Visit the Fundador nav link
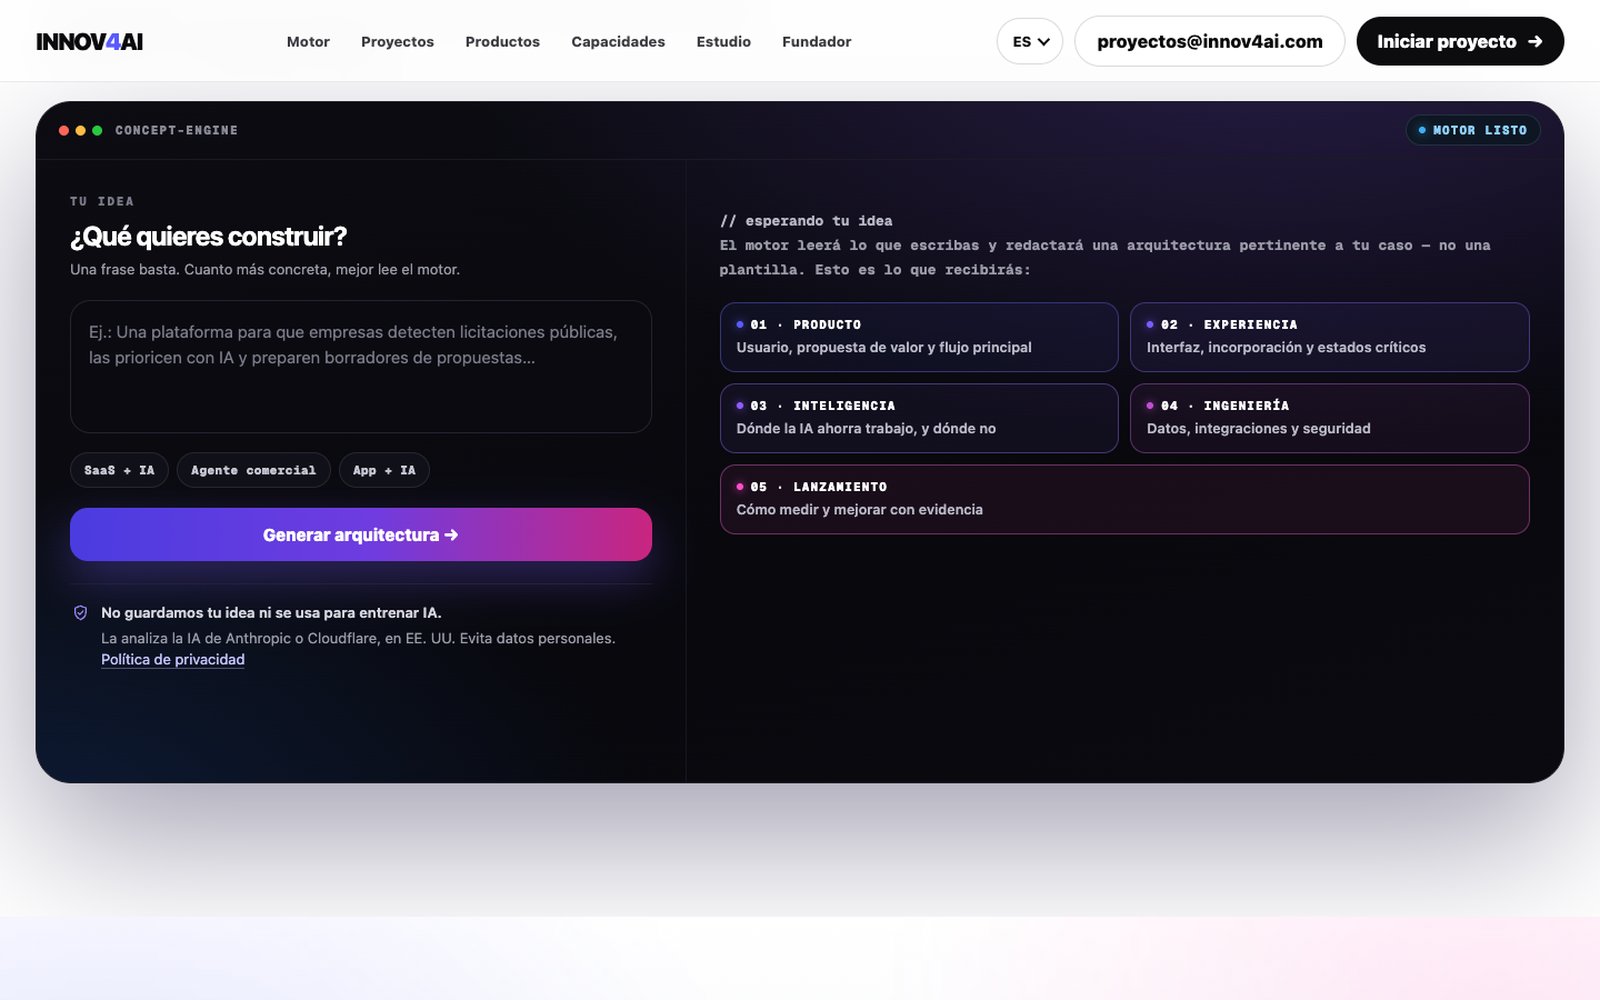The width and height of the screenshot is (1600, 1000). [816, 41]
